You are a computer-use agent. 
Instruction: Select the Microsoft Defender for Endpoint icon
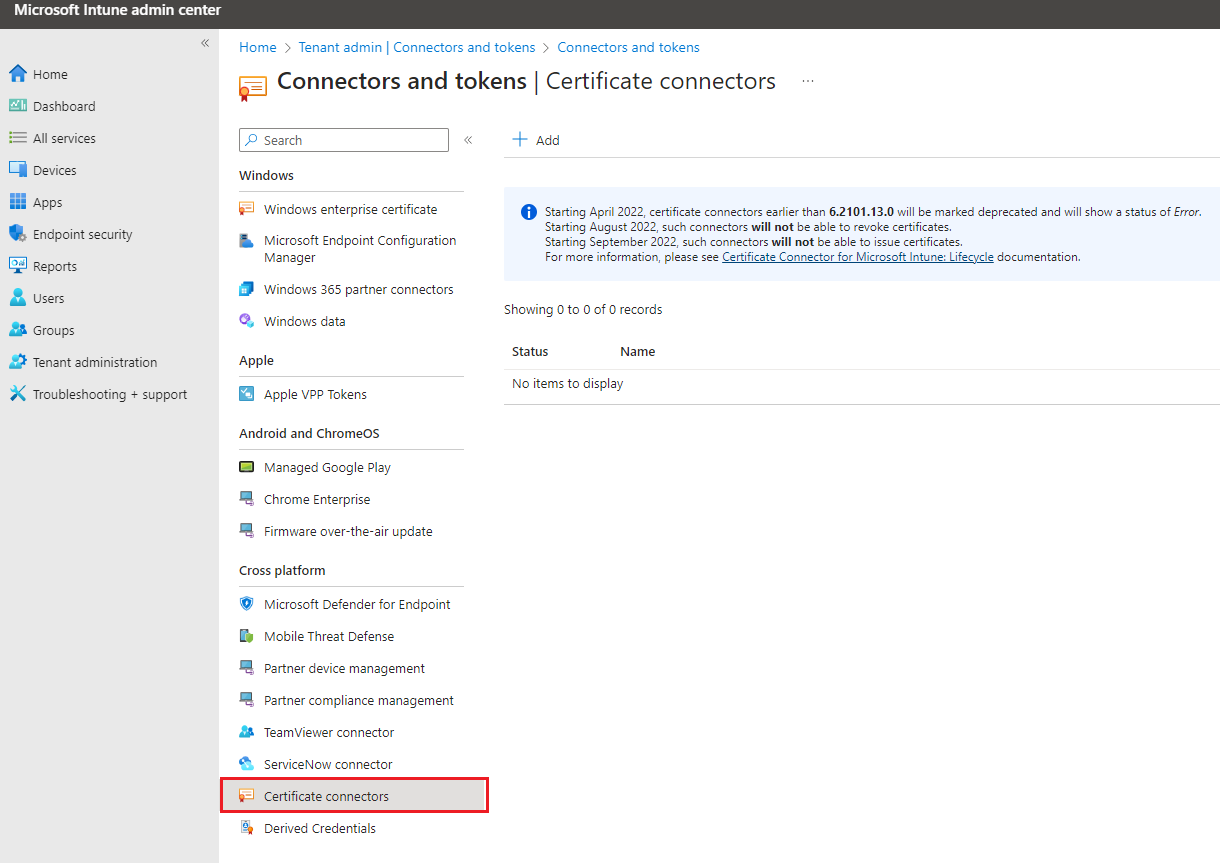tap(246, 604)
